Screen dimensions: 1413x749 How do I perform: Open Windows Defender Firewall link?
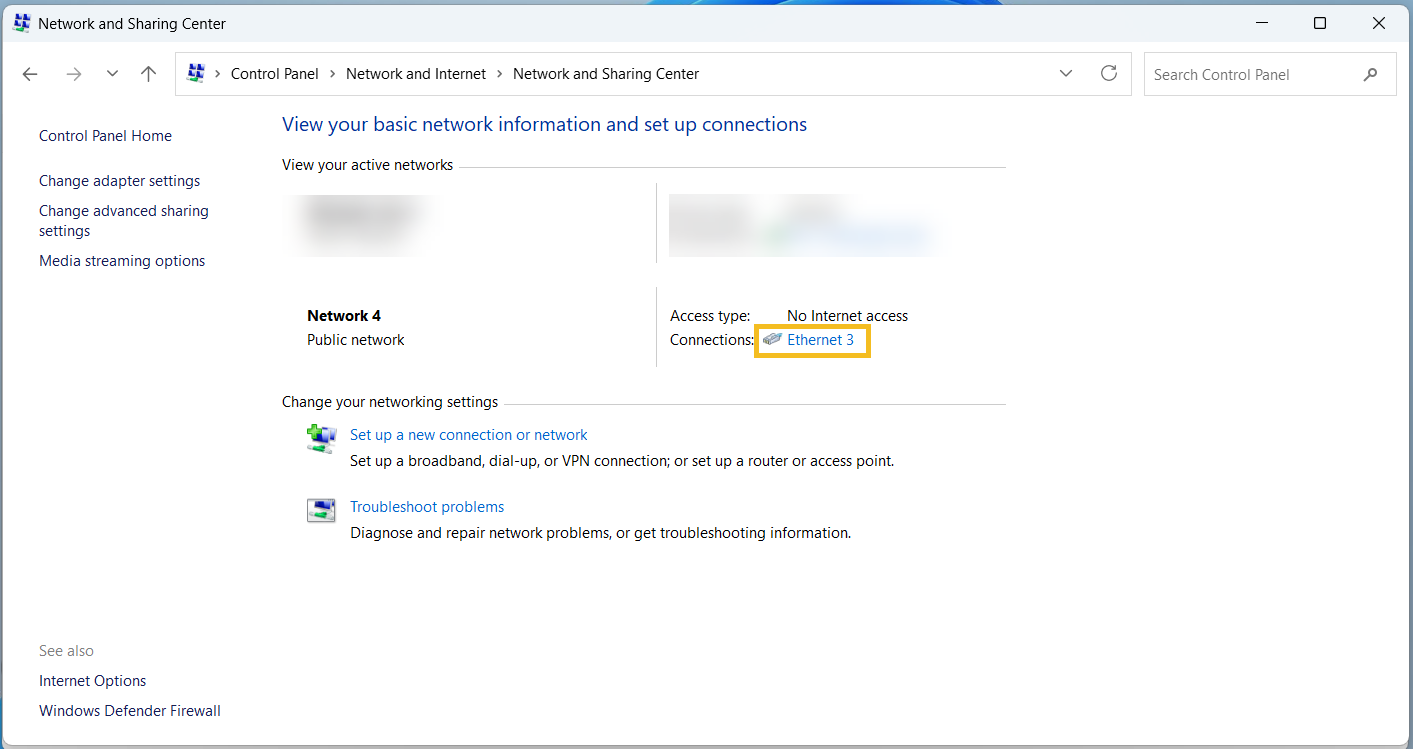point(130,711)
